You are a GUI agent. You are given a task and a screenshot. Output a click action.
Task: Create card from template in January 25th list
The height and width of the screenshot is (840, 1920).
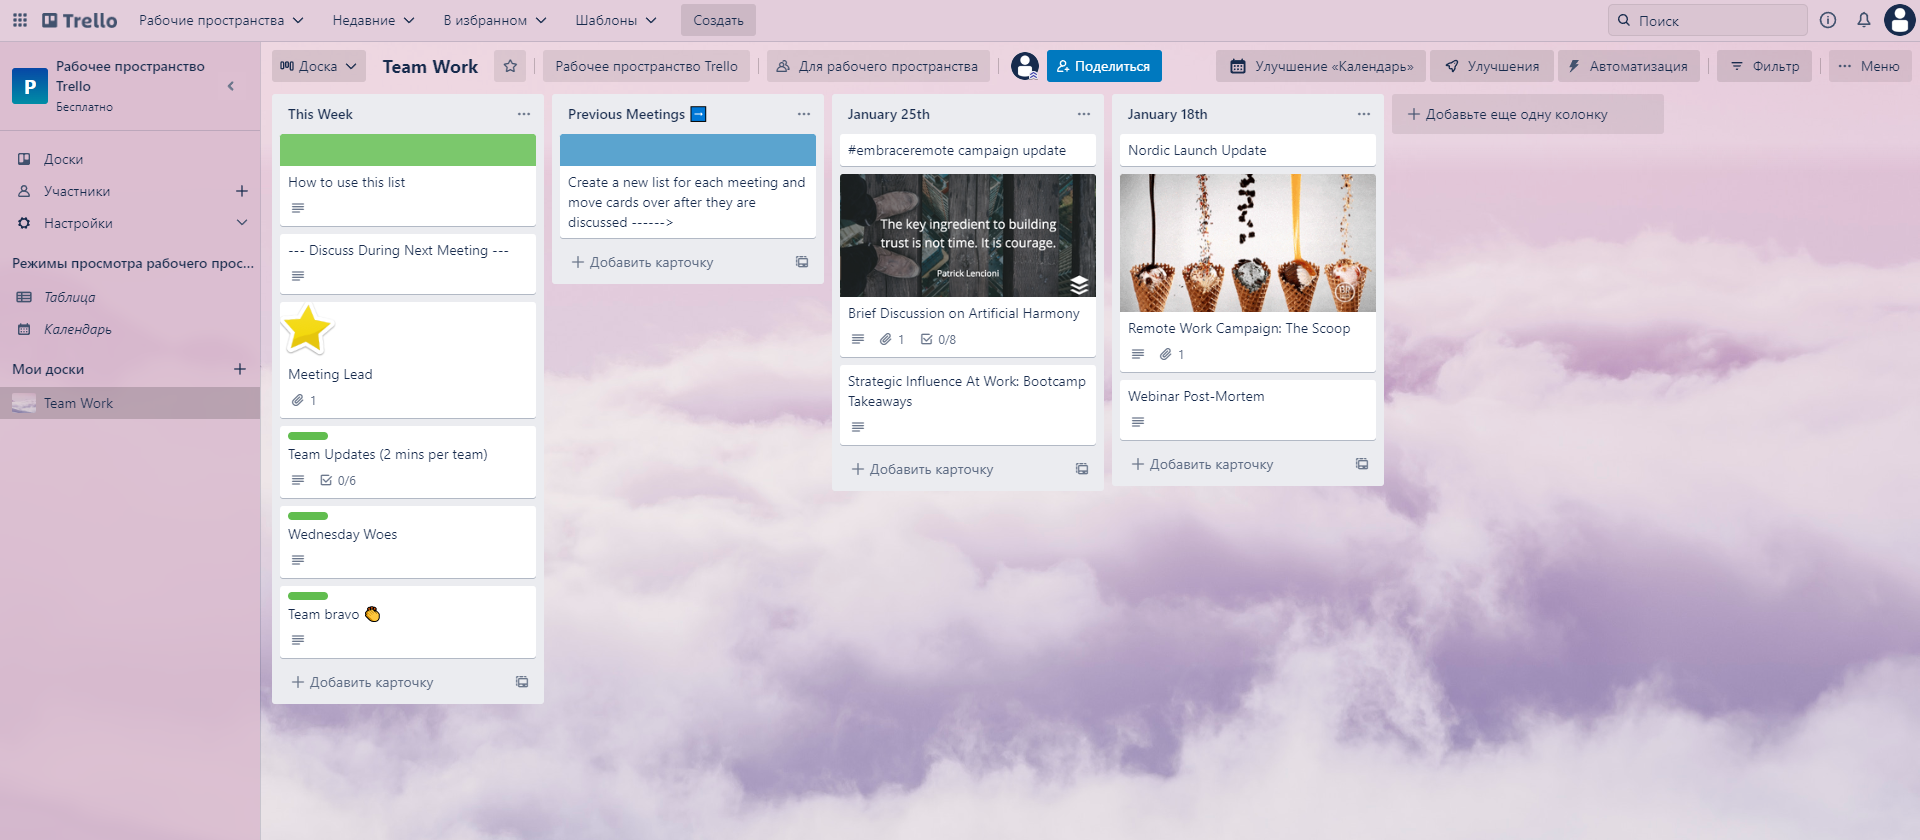click(1081, 469)
